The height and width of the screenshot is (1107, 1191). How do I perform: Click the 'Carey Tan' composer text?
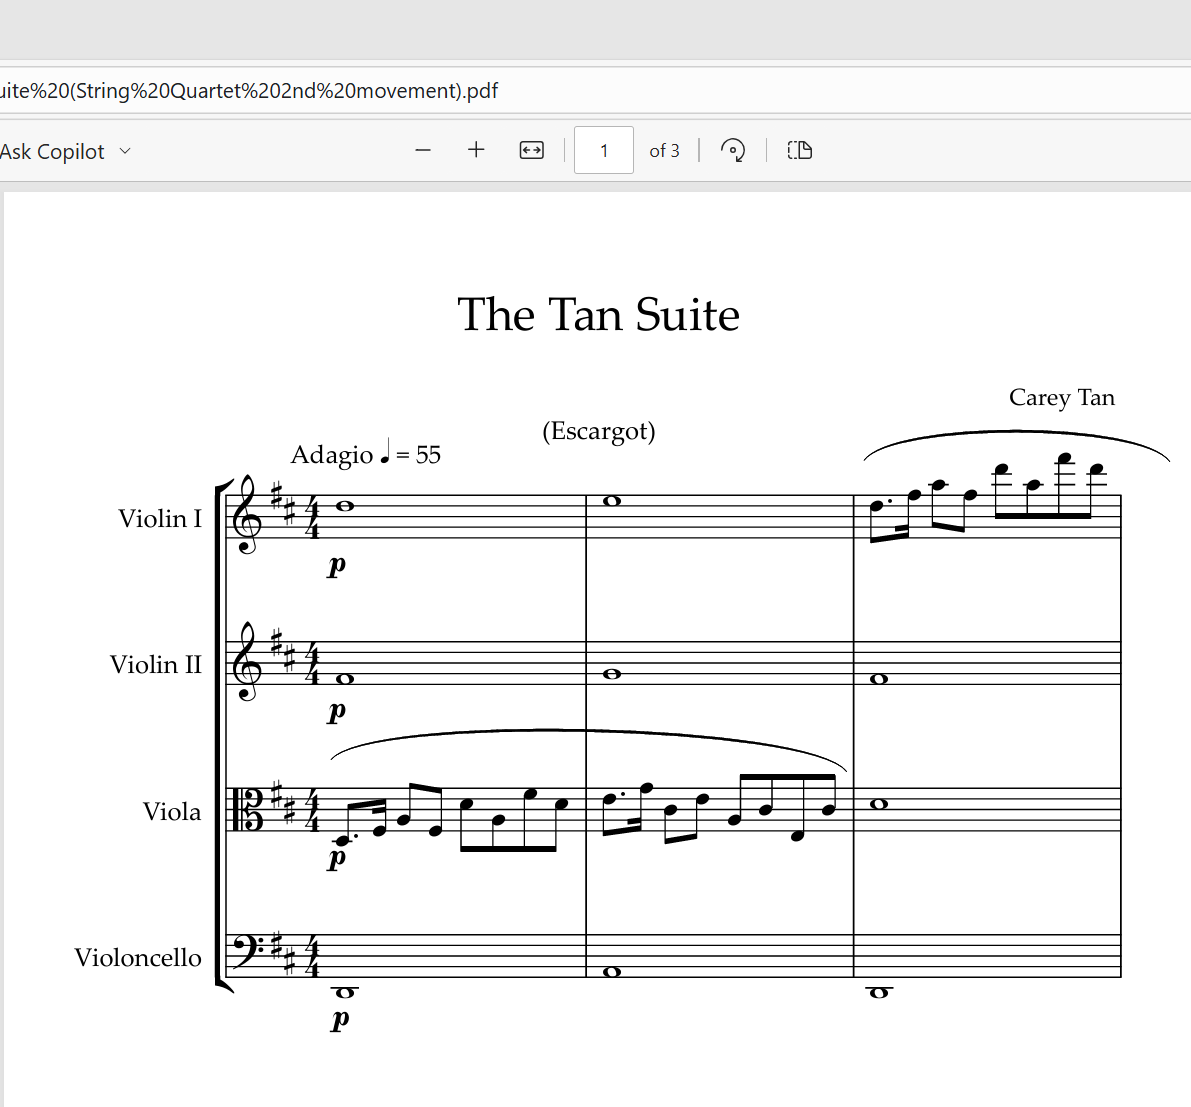(x=1062, y=397)
